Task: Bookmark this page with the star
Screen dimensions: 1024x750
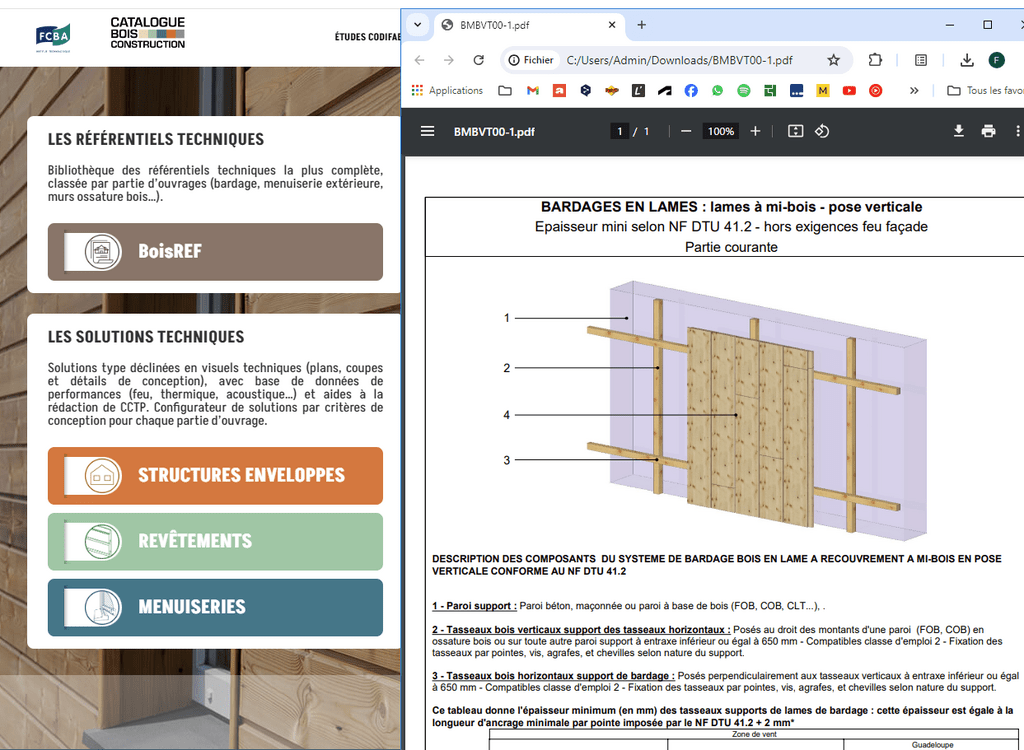Action: pos(833,60)
